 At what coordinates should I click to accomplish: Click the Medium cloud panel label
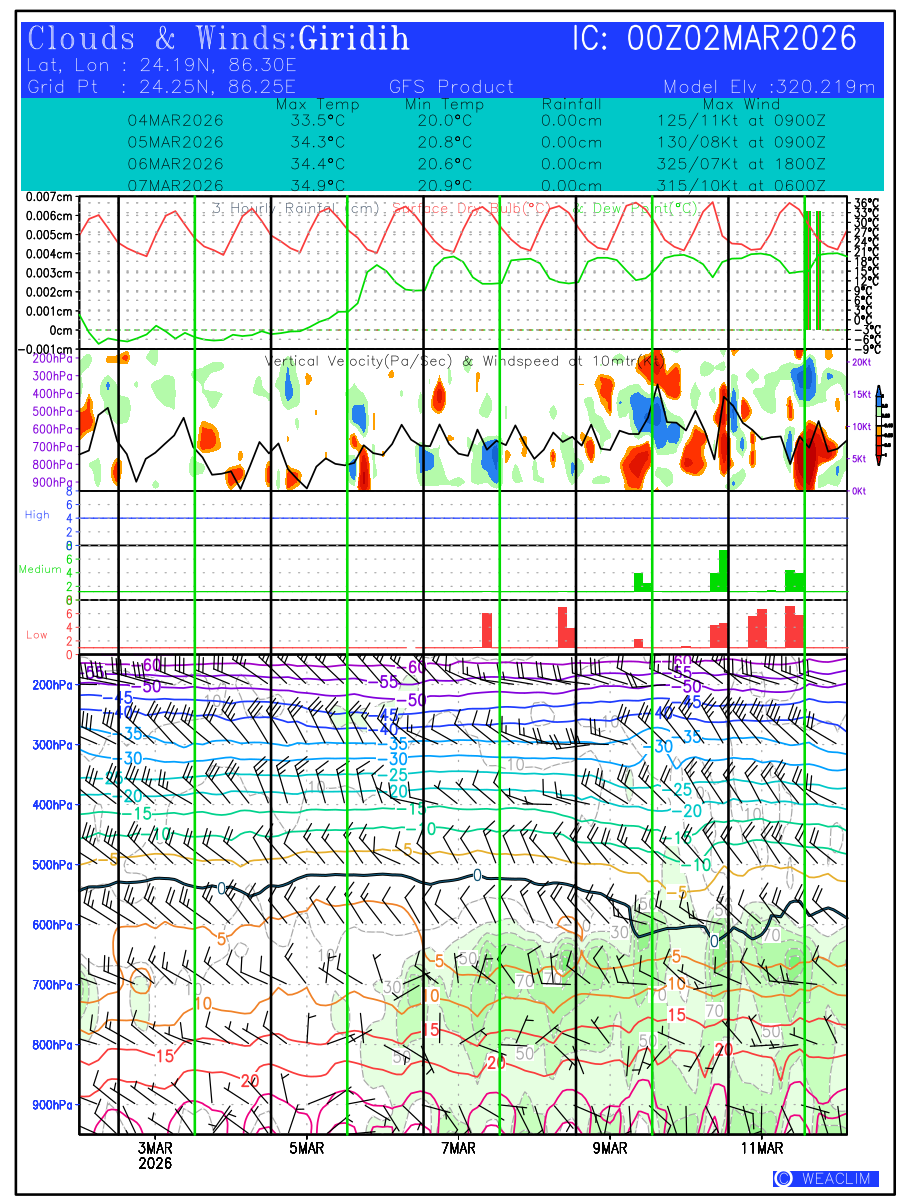point(40,570)
